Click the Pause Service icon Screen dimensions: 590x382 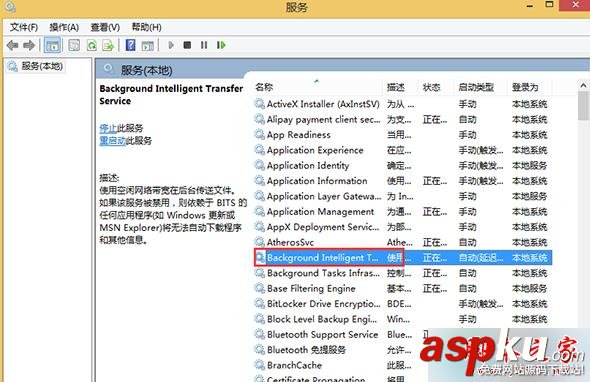coord(204,45)
